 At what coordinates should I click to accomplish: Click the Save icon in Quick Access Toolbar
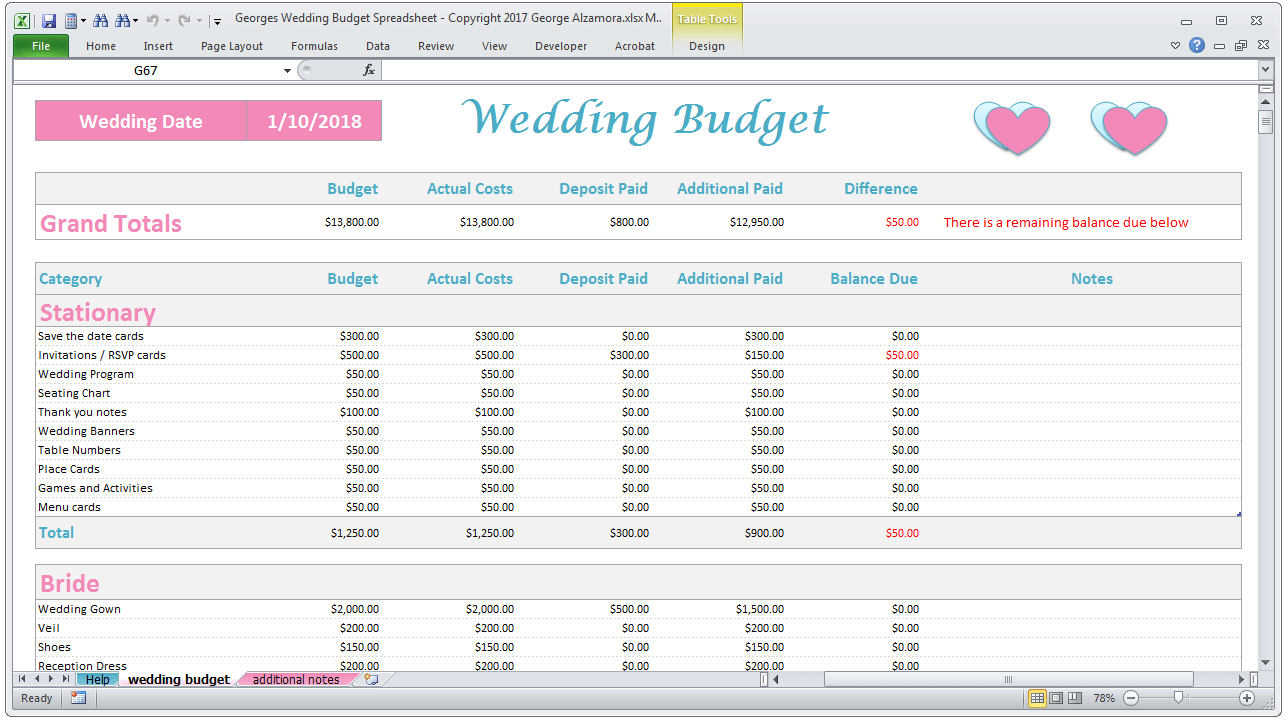(48, 20)
